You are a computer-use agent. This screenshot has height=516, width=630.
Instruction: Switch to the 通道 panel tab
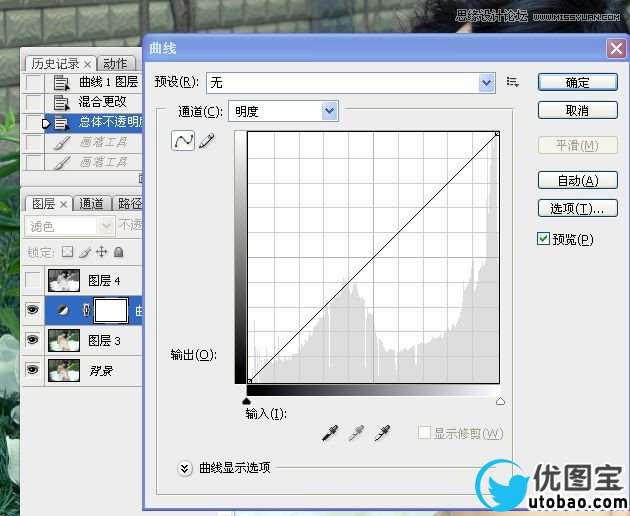(x=91, y=203)
